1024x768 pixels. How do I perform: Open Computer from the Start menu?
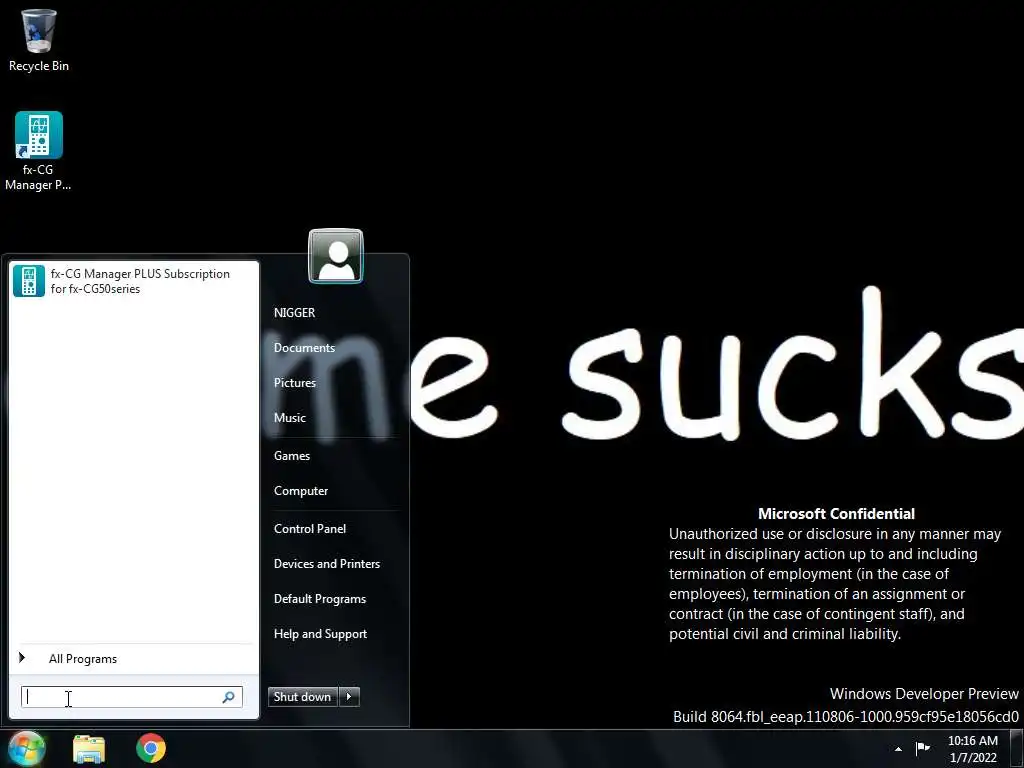pos(301,491)
